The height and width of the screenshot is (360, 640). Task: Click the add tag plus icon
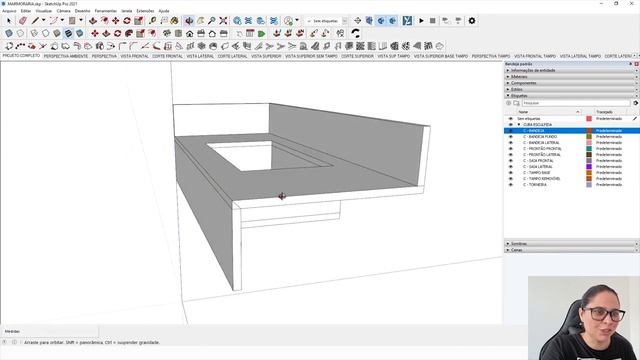[x=509, y=103]
